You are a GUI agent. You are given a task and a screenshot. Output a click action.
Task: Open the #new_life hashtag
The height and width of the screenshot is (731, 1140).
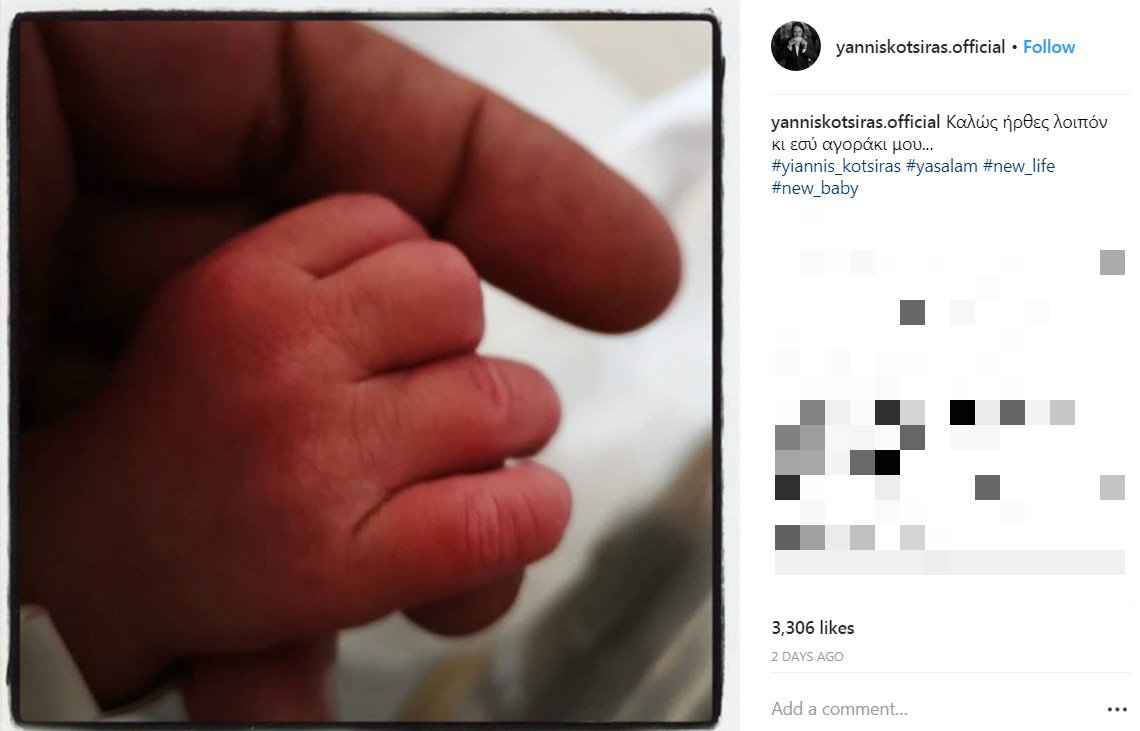pyautogui.click(x=1019, y=166)
